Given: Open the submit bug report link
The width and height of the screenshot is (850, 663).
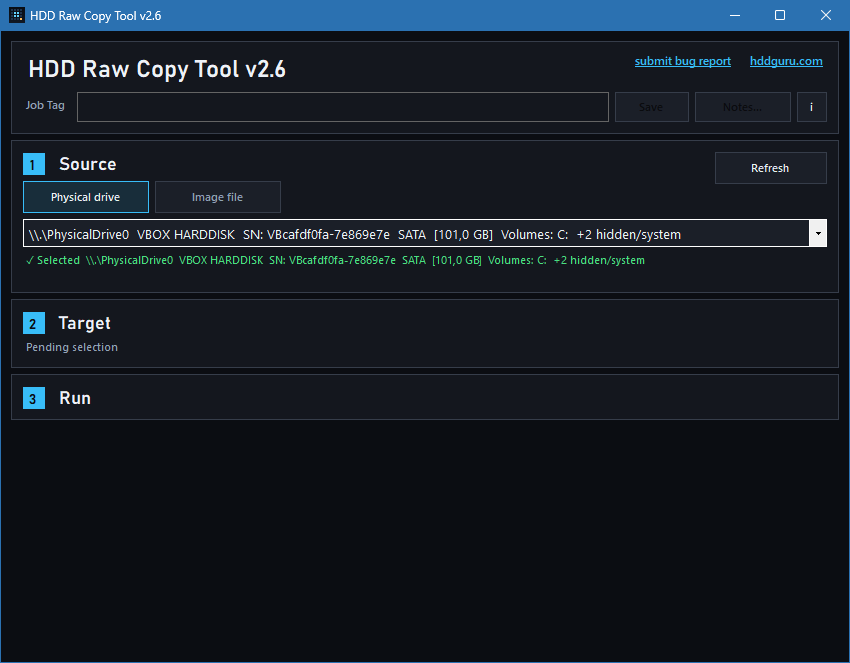Looking at the screenshot, I should 682,61.
